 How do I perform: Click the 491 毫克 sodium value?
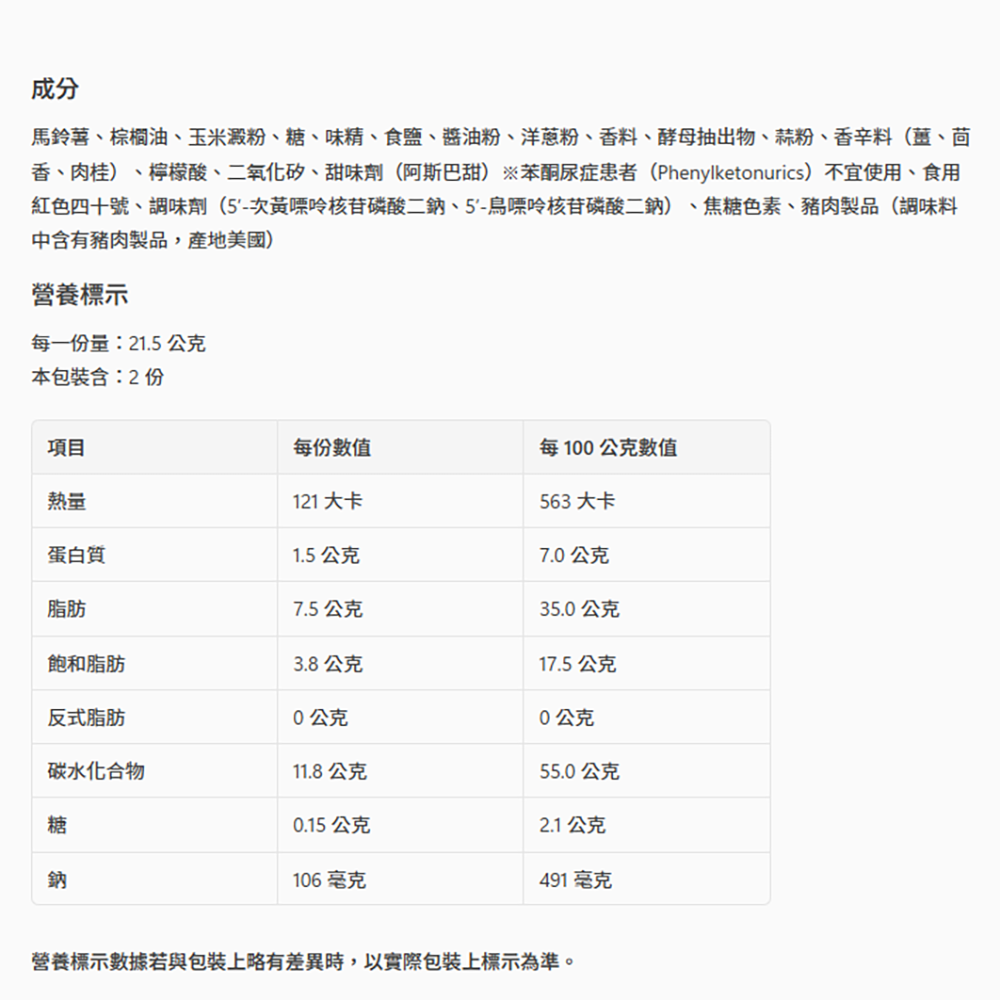575,880
